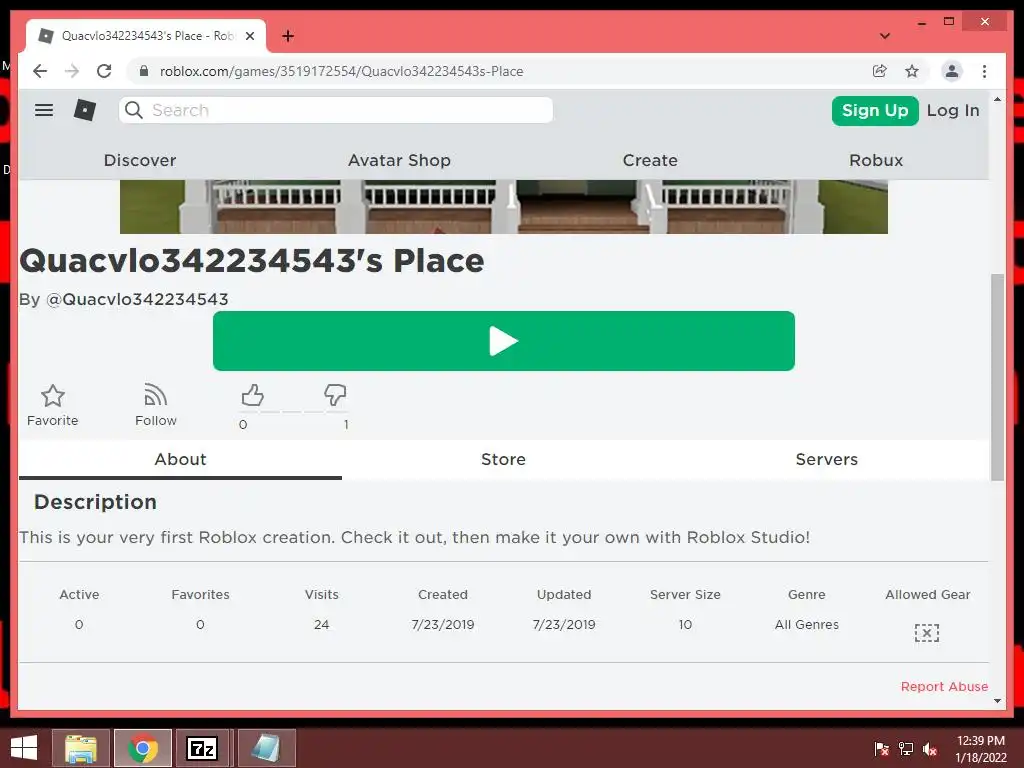Image resolution: width=1024 pixels, height=768 pixels.
Task: Dislike the game with thumbs down
Action: point(335,394)
